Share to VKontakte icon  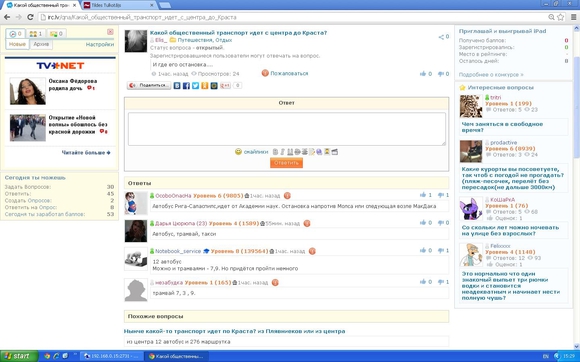click(177, 85)
